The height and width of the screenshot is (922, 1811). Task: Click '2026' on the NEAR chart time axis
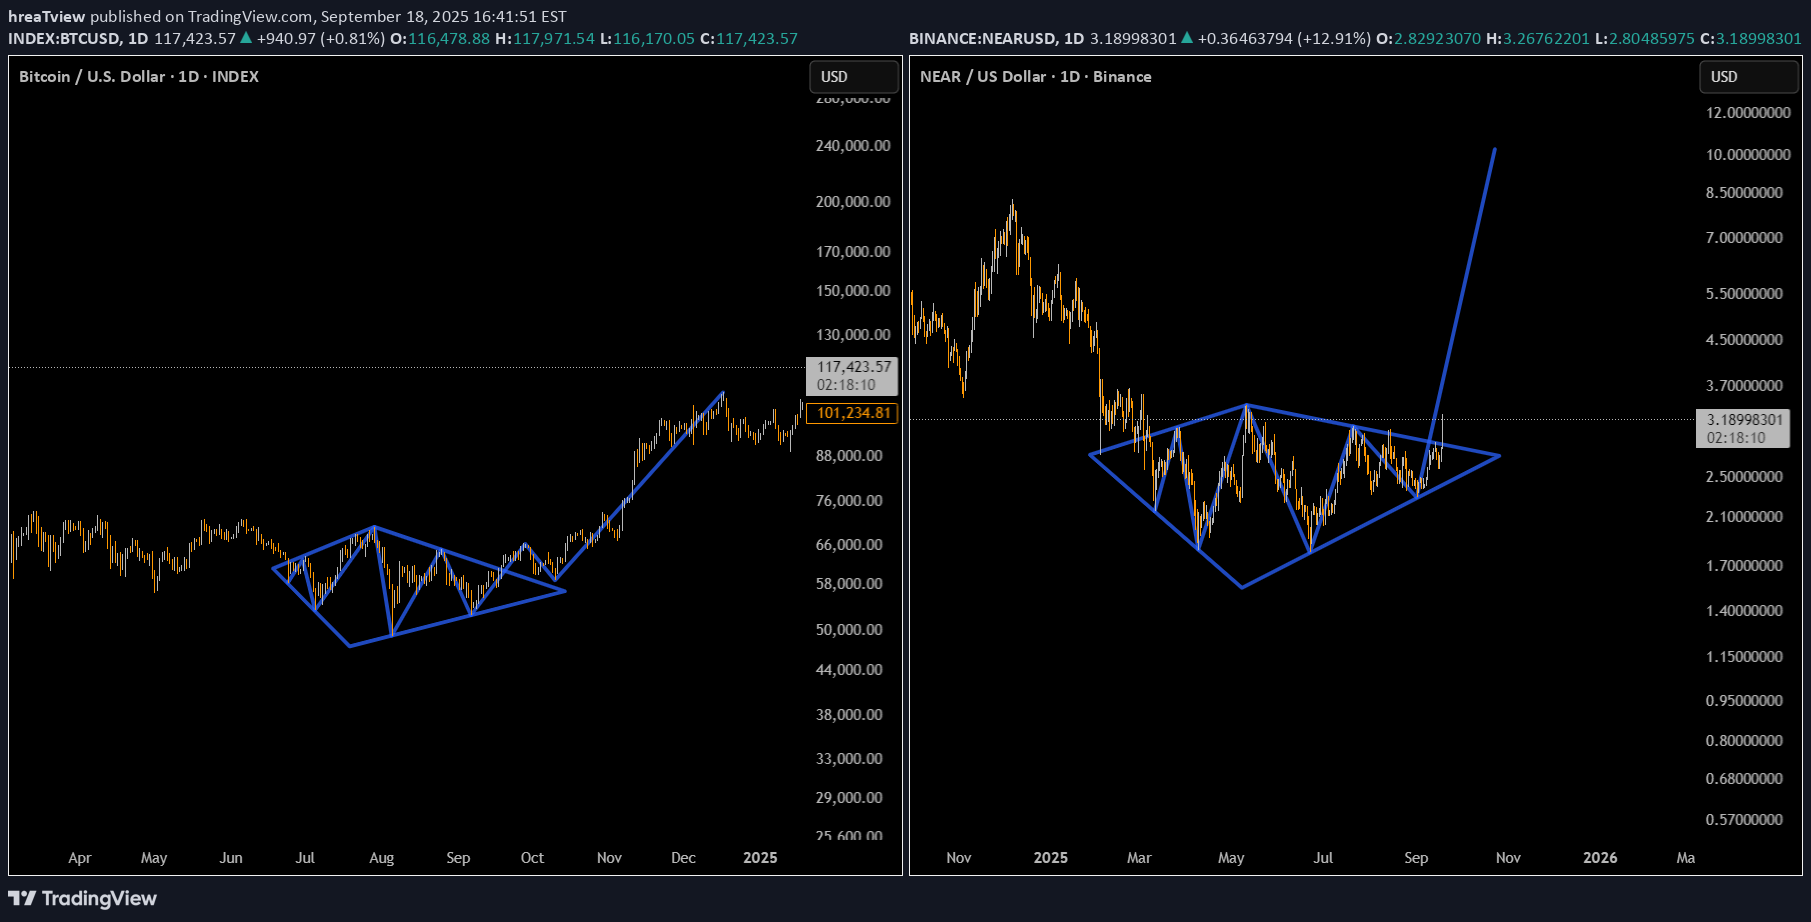[1600, 858]
